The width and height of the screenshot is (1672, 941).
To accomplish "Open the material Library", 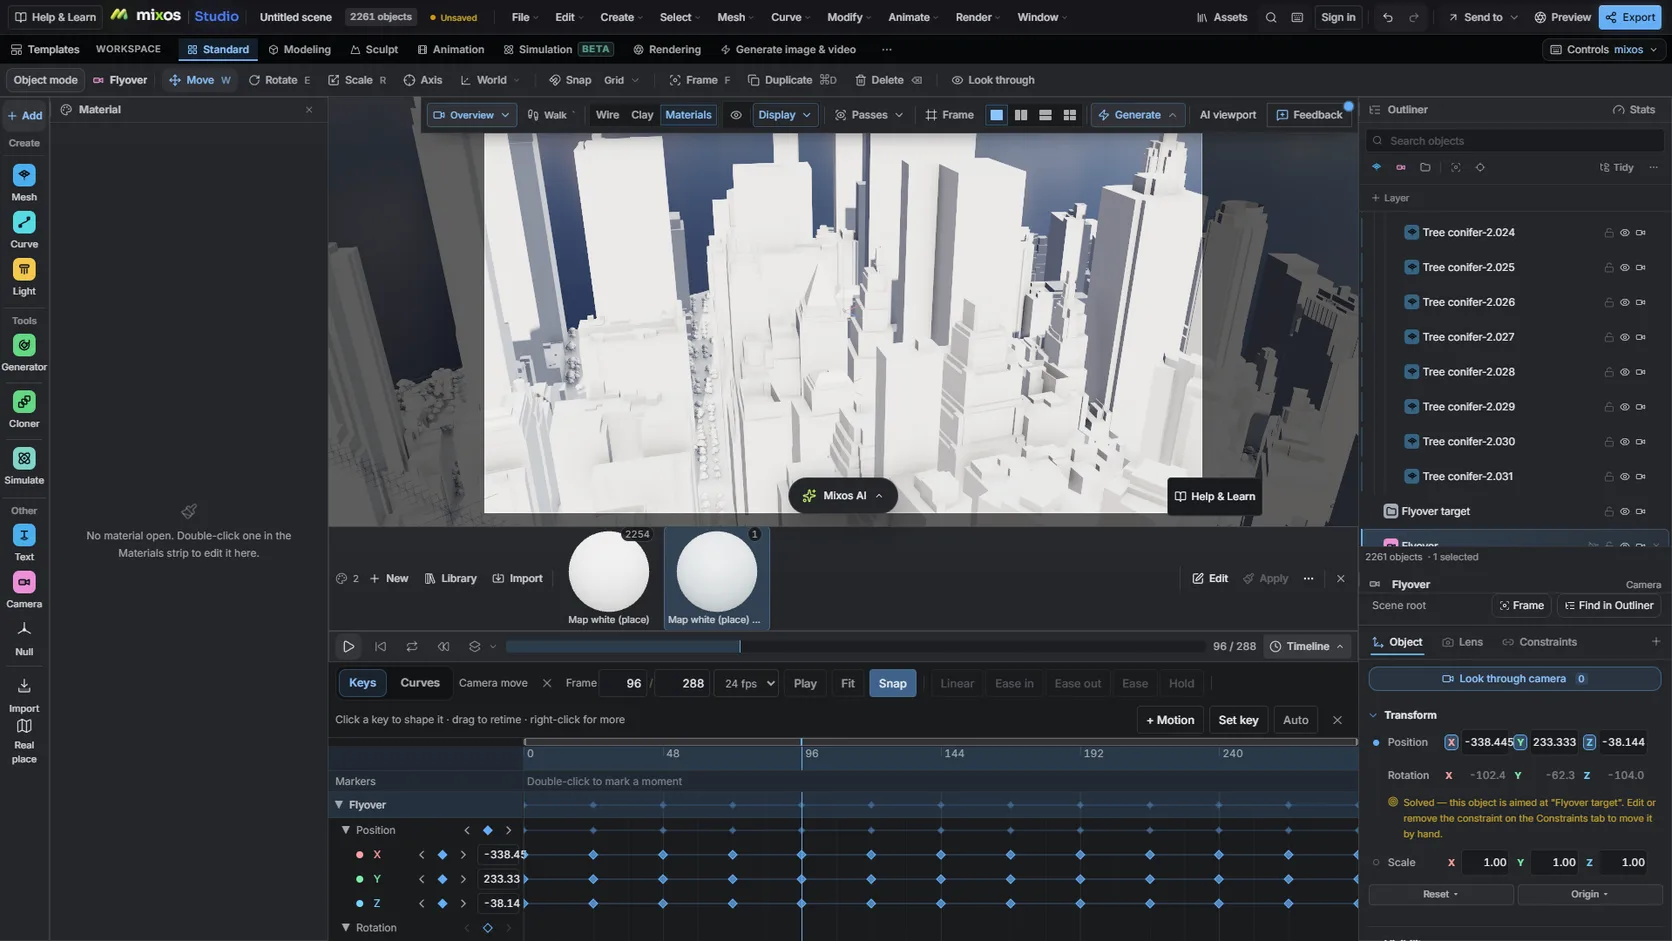I will (x=450, y=579).
